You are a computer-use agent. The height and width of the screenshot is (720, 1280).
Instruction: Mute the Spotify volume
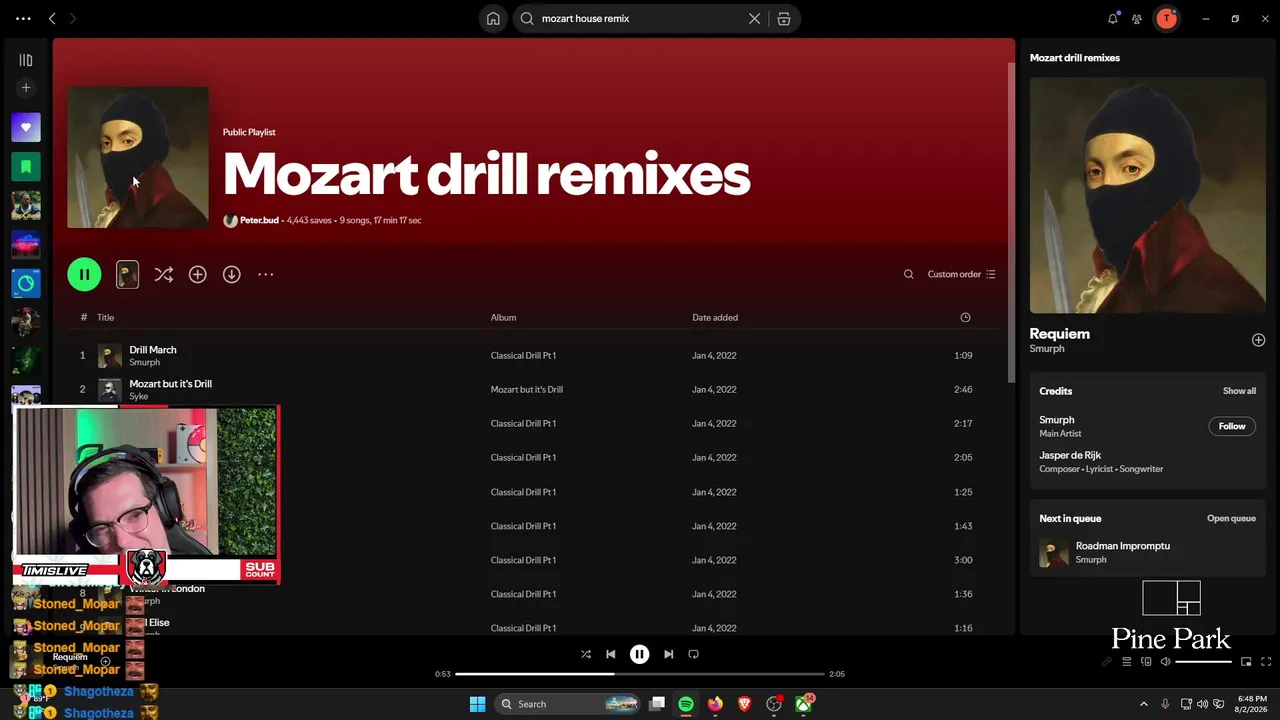[x=1165, y=661]
